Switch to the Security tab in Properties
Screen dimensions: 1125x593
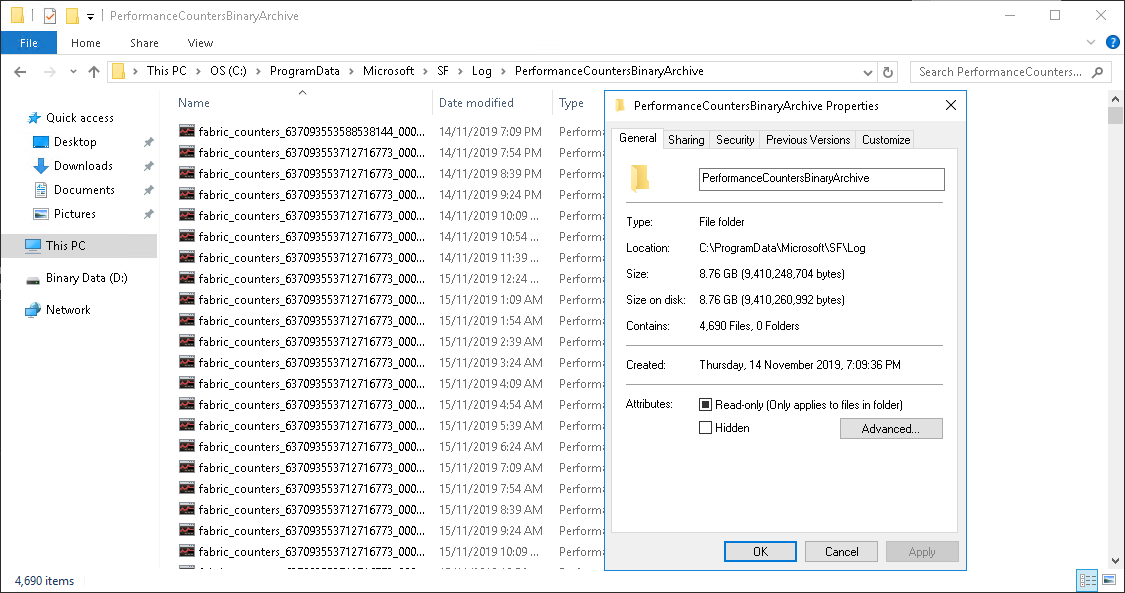click(734, 140)
